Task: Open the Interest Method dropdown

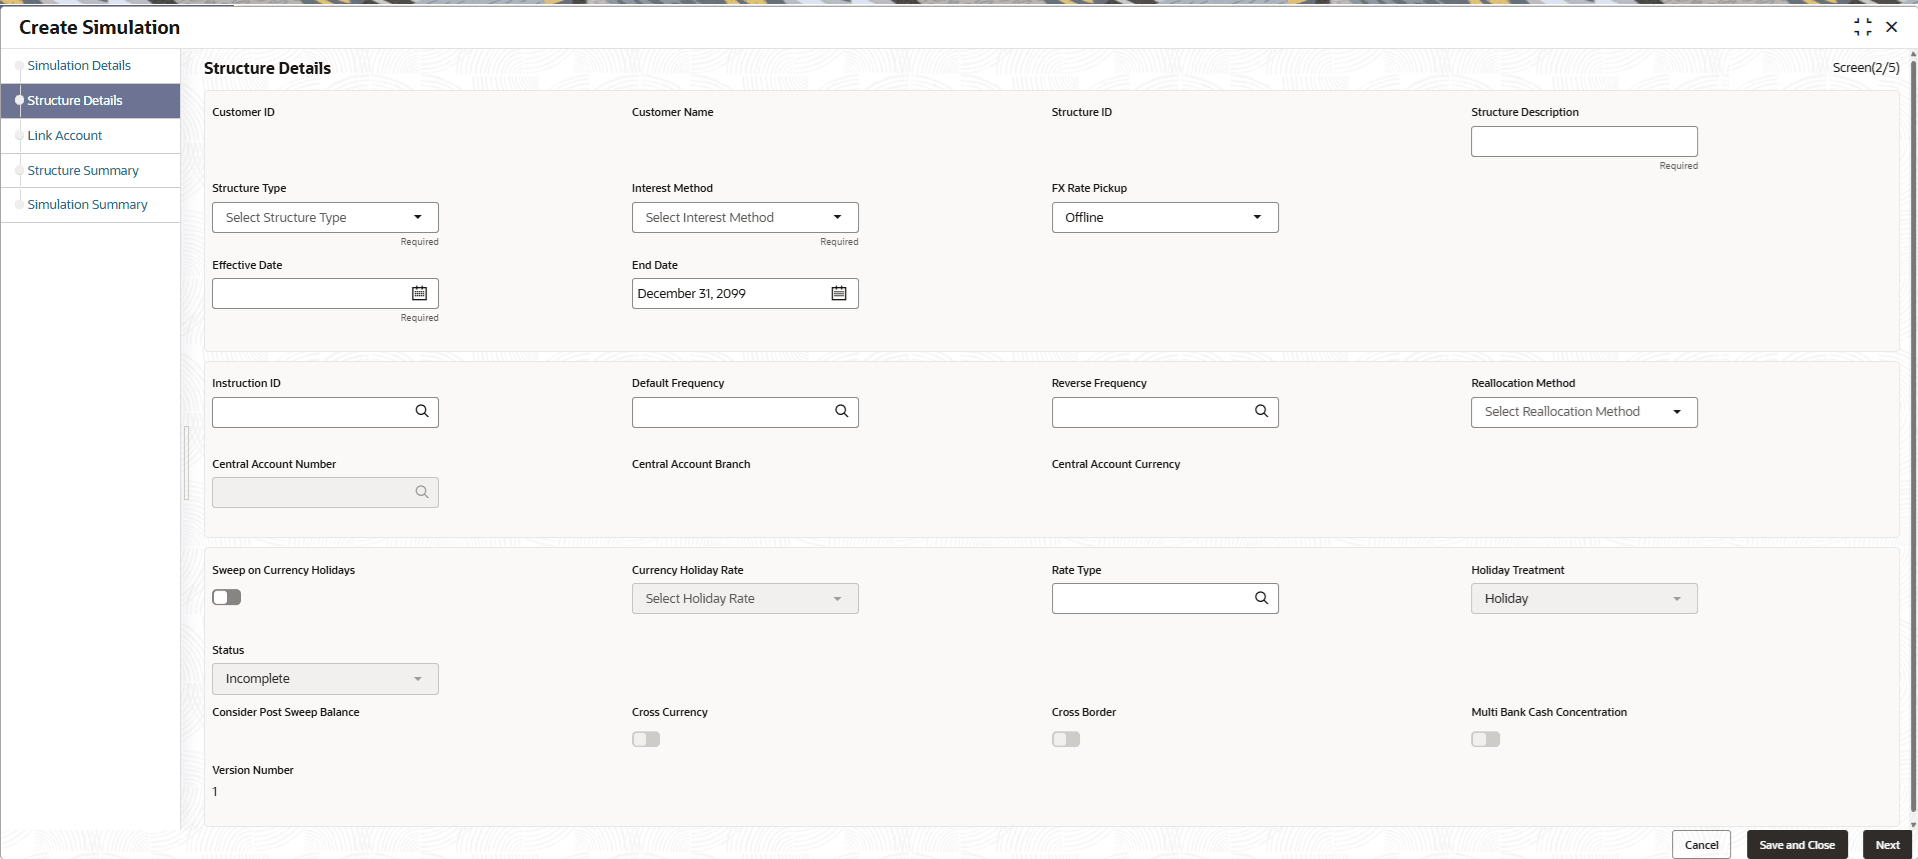Action: [x=745, y=217]
